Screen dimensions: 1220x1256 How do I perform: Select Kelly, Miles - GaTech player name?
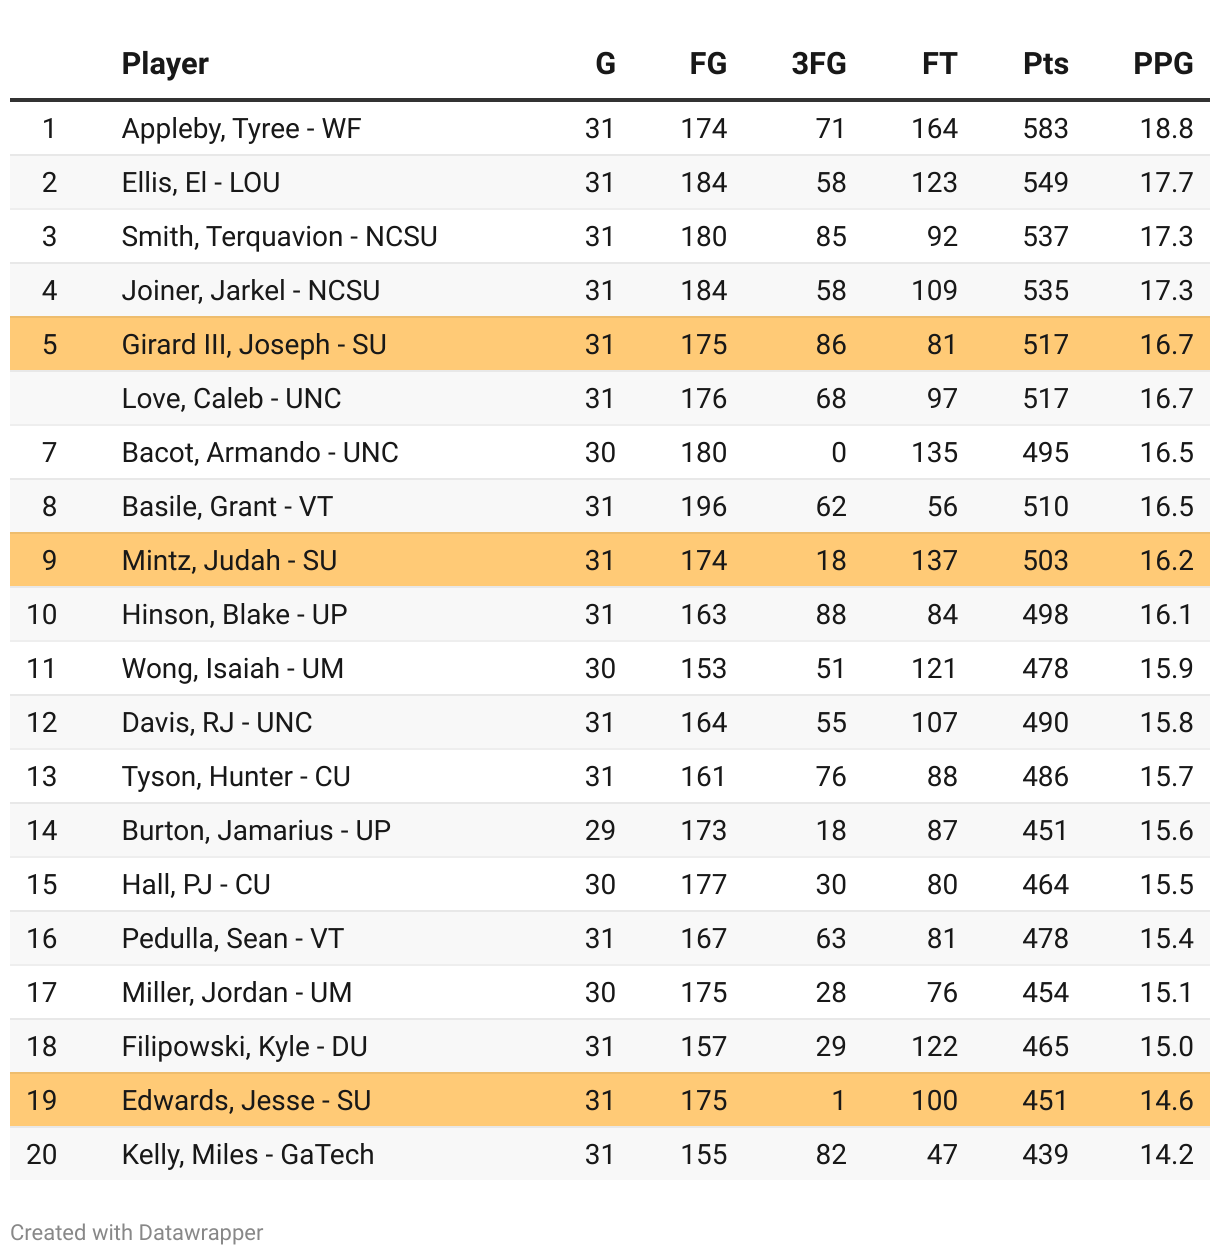click(x=247, y=1155)
